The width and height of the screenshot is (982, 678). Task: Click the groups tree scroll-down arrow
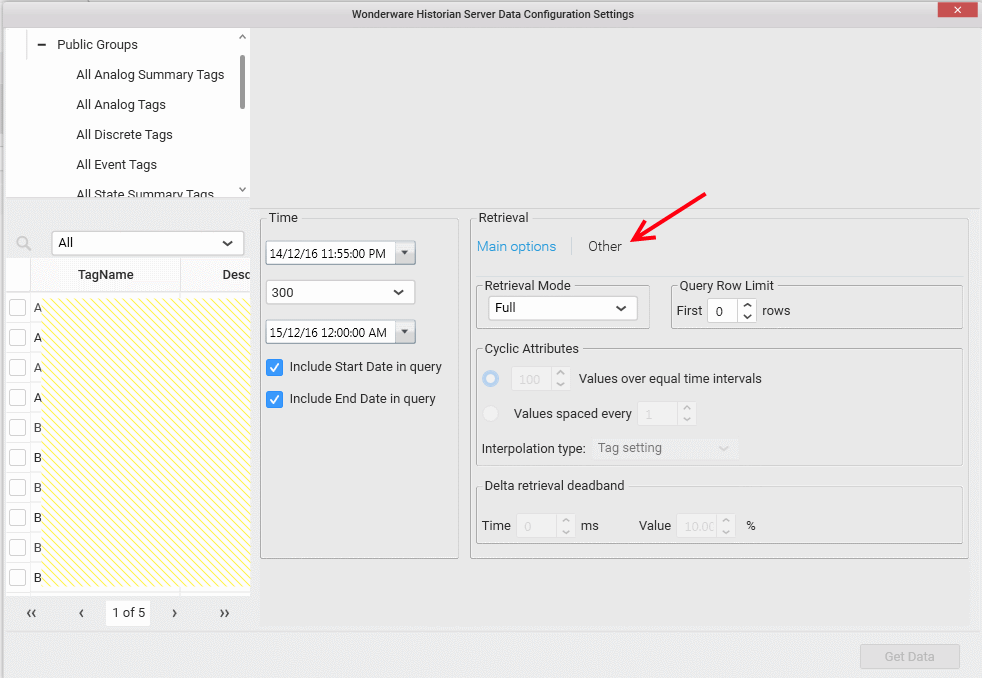point(242,190)
